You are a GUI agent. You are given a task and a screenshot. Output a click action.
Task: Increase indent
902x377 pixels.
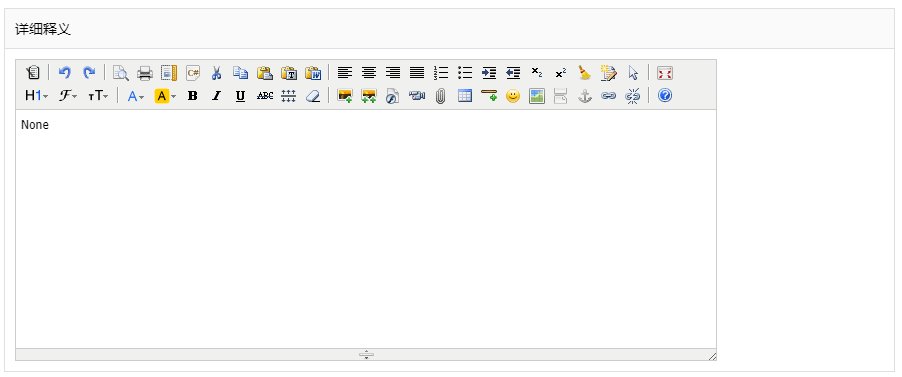click(x=489, y=73)
